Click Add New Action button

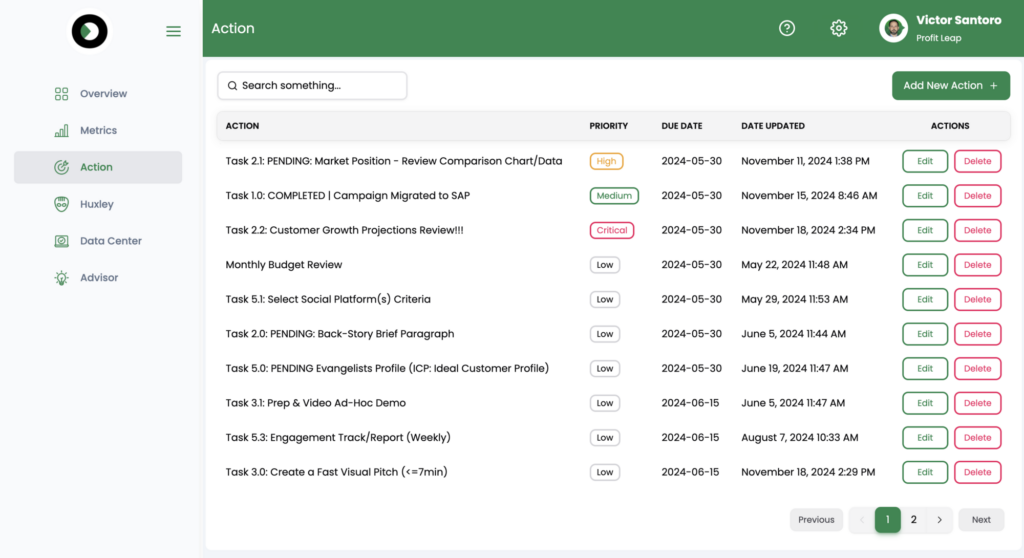951,86
